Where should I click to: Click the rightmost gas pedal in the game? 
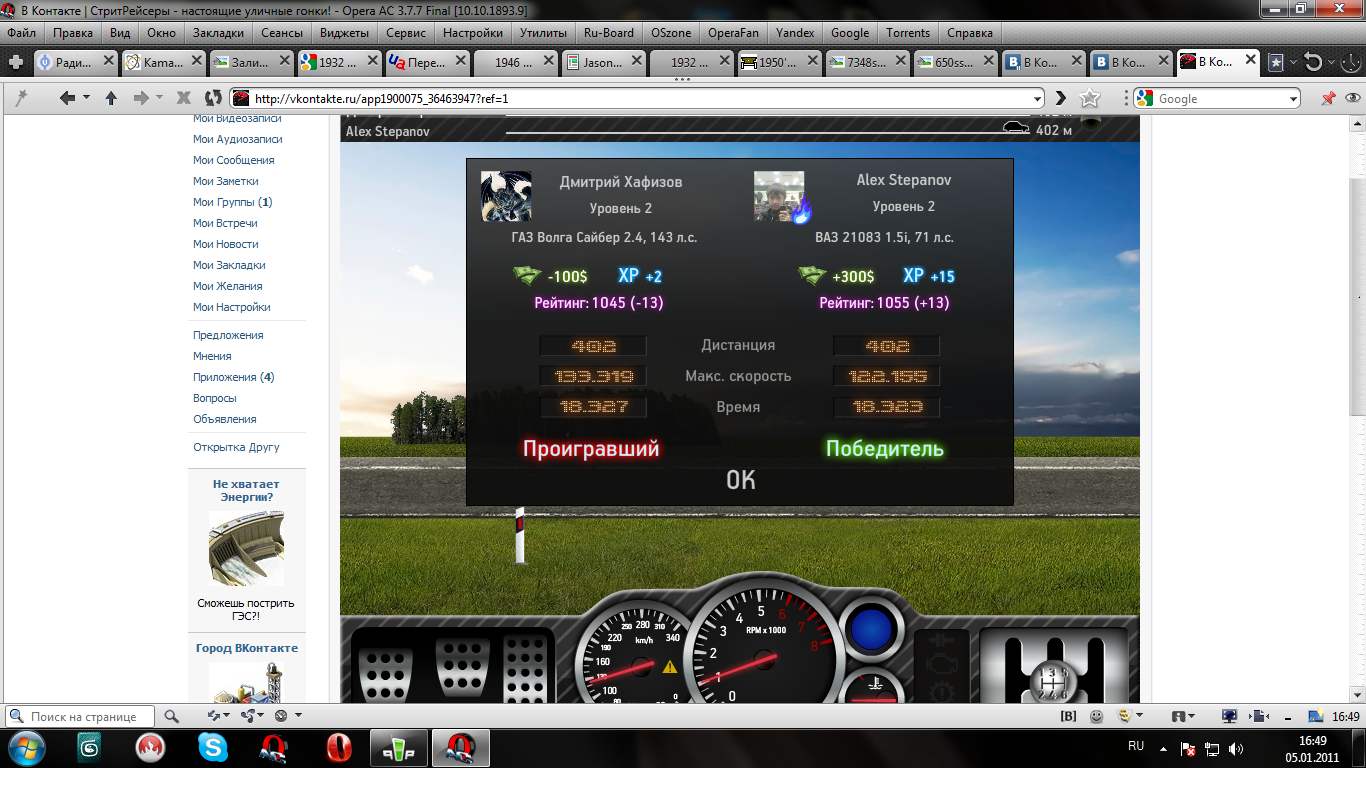524,668
